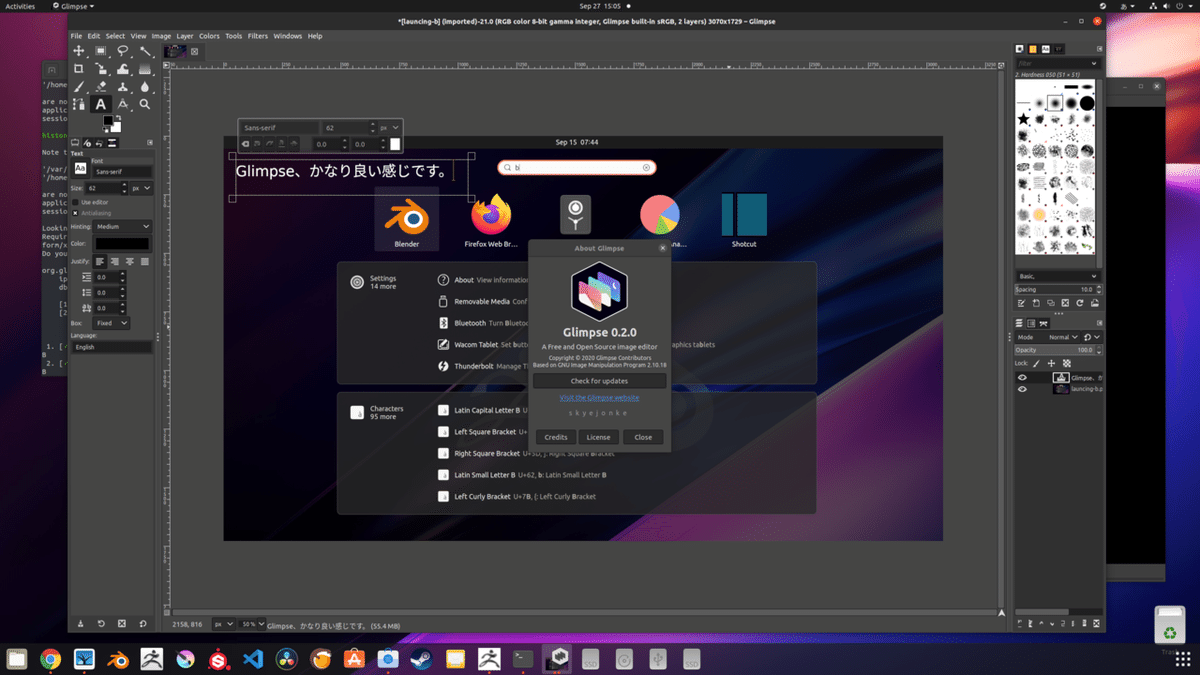The height and width of the screenshot is (675, 1200).
Task: Hide the launcing-b layer with its eye toggle
Action: 1022,389
